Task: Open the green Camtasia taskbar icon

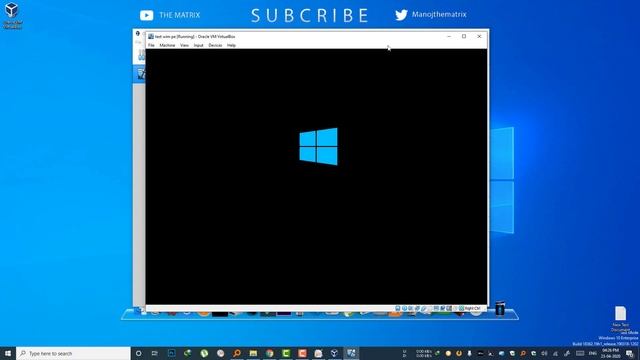Action: point(286,353)
